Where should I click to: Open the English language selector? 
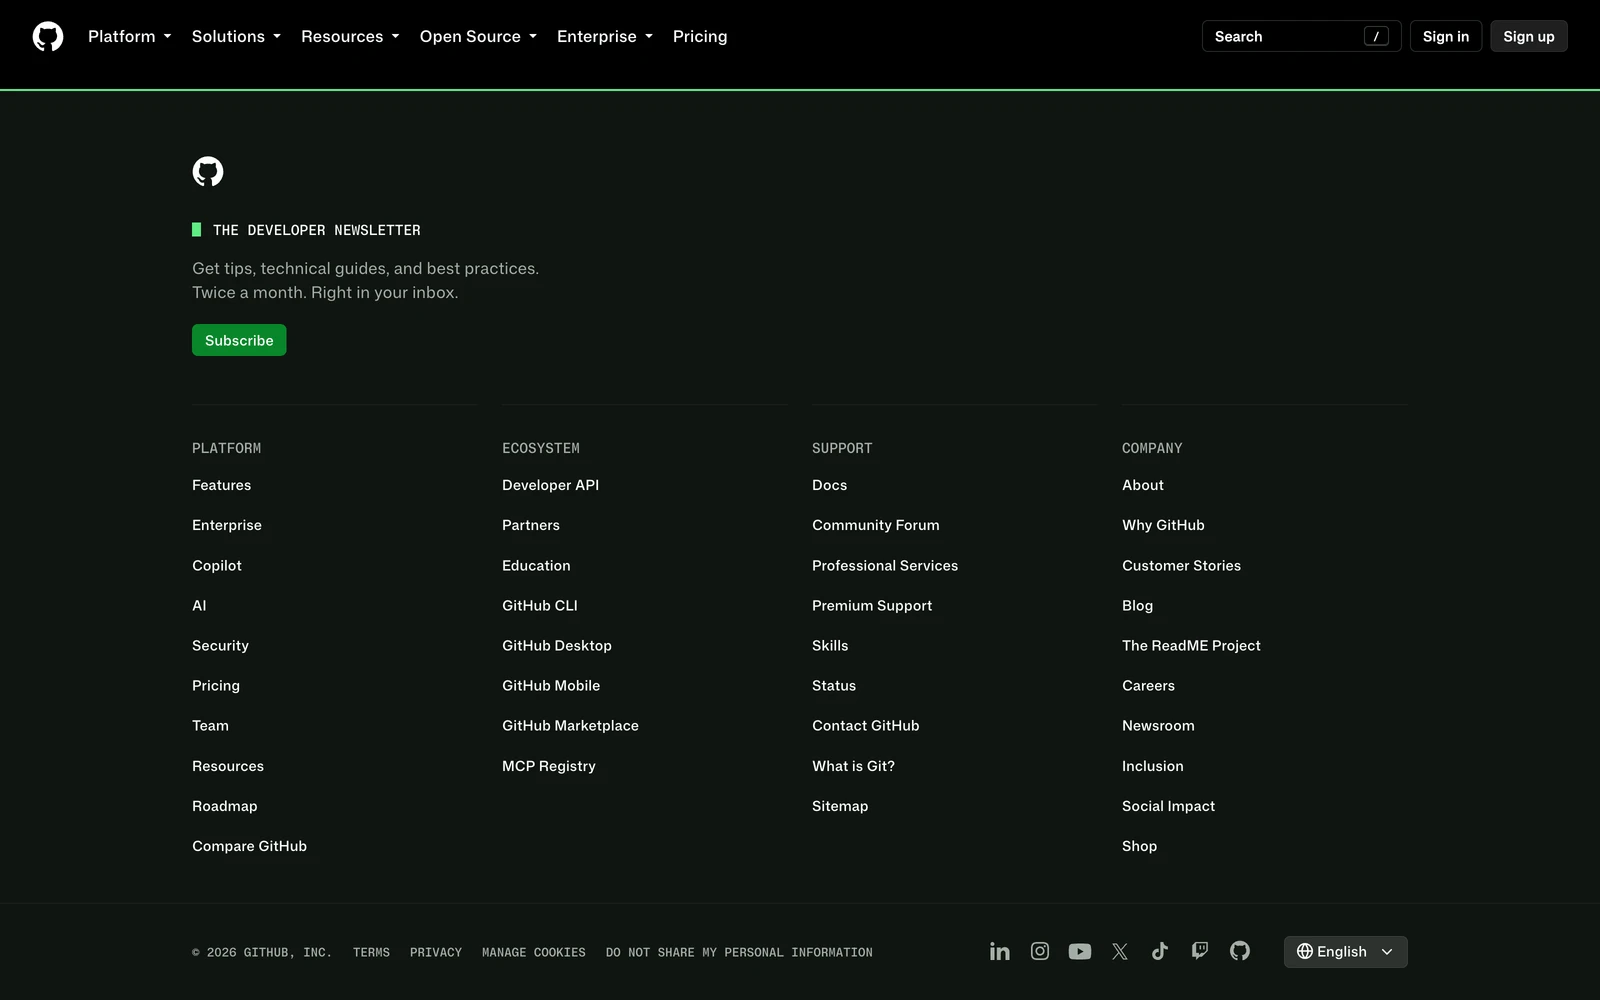point(1345,952)
